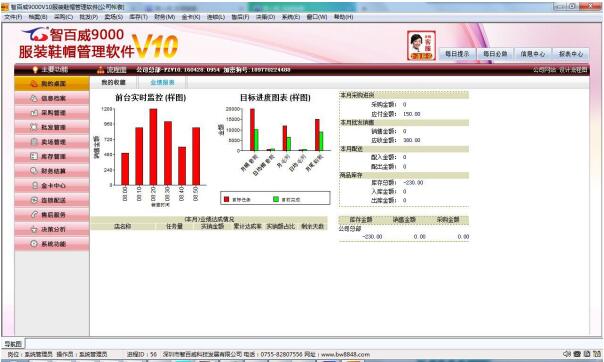Click the 导航图 tab at the bottom left
This screenshot has width=604, height=362.
coord(13,344)
